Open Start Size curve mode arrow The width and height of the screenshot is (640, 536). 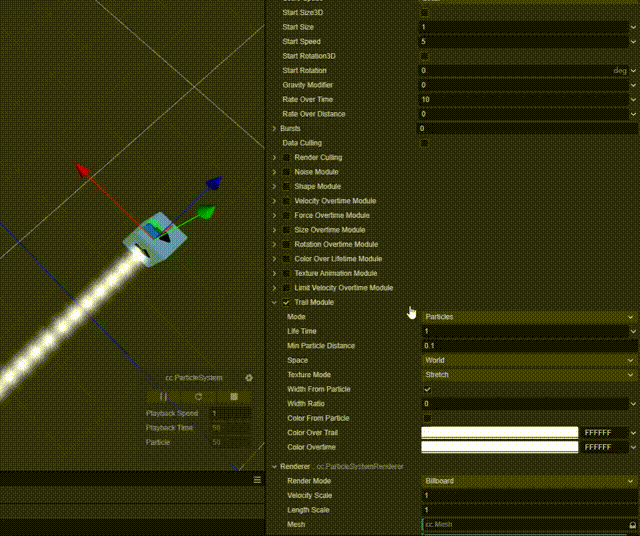click(x=633, y=27)
